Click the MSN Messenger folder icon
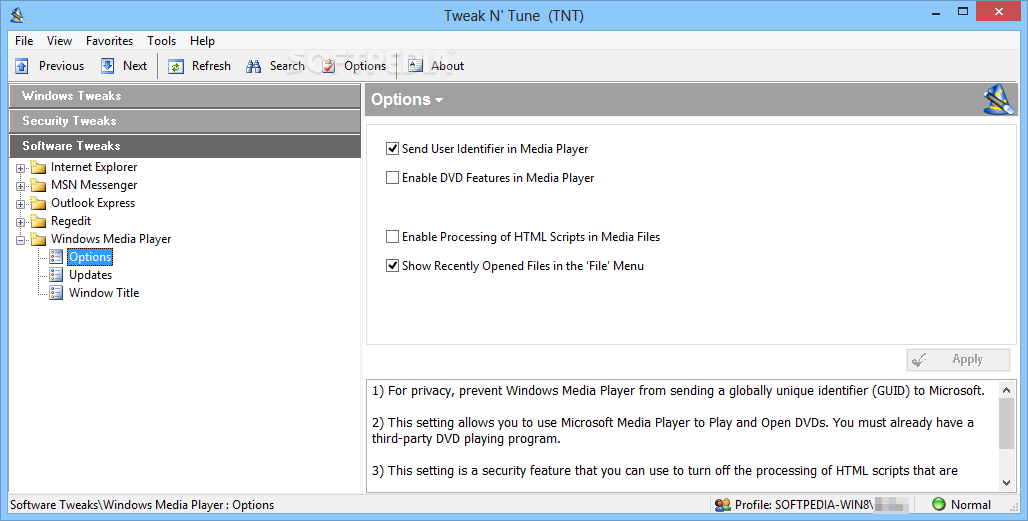Screen dimensions: 1028x521 click(x=38, y=185)
